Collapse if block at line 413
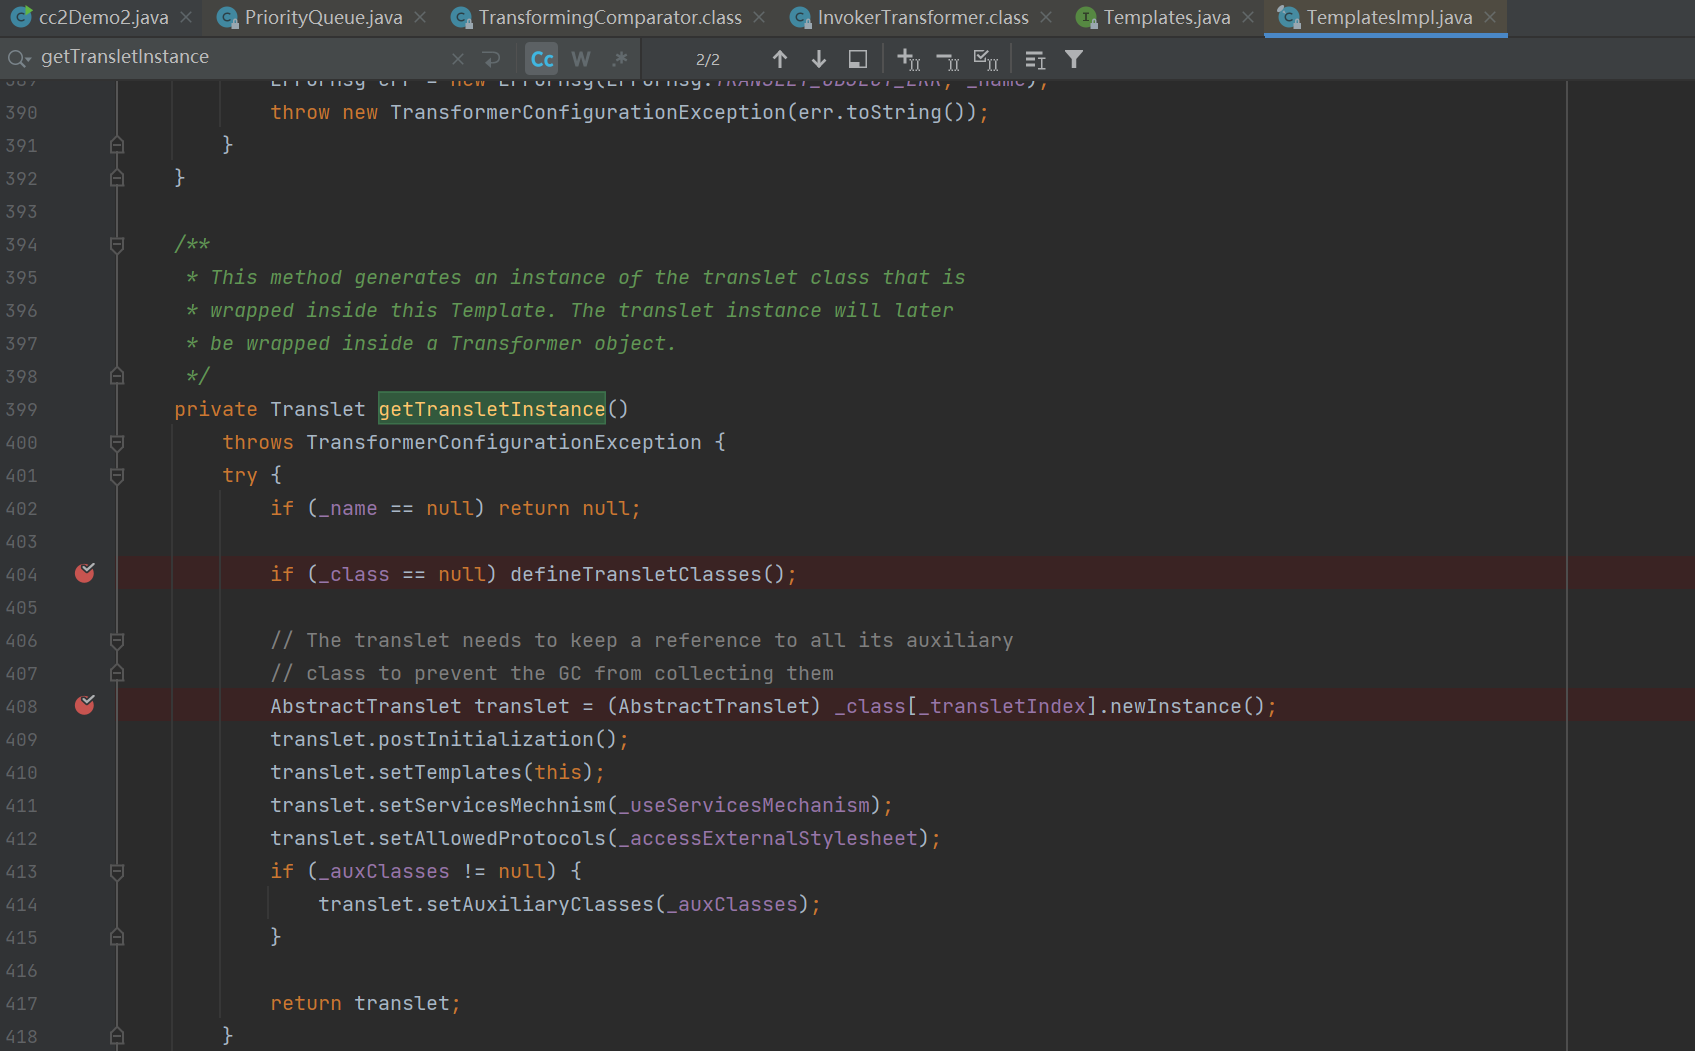Viewport: 1695px width, 1051px height. click(117, 872)
